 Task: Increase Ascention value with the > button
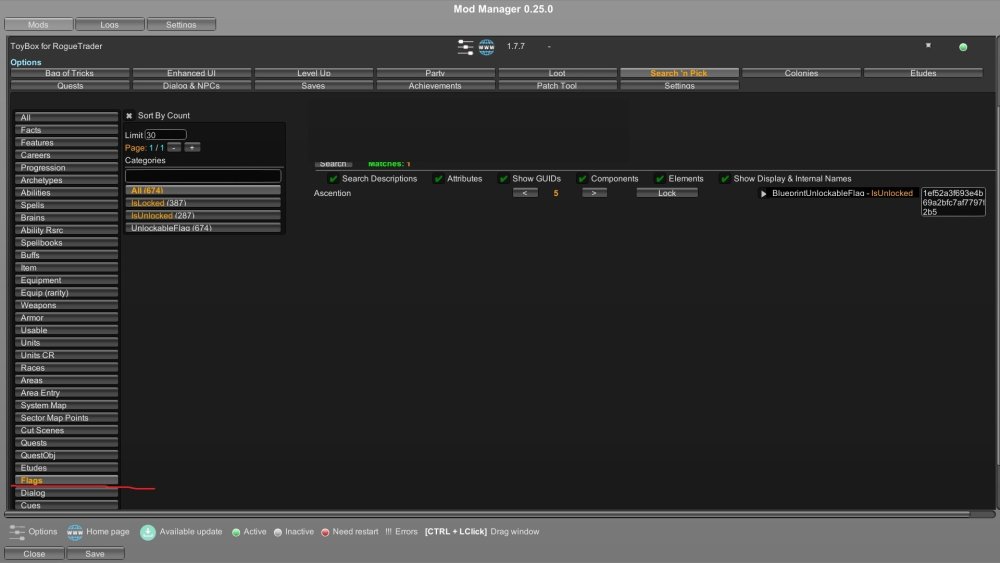click(x=594, y=193)
